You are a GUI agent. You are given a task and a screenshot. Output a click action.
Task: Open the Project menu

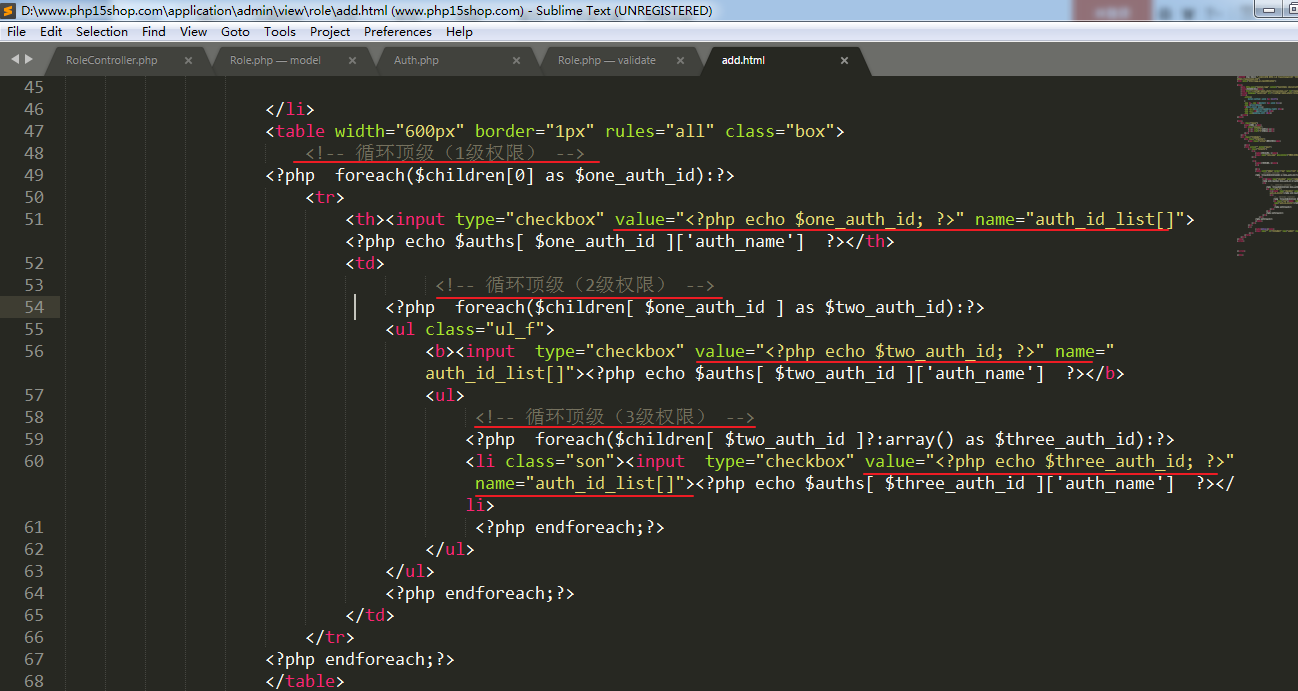(x=330, y=32)
